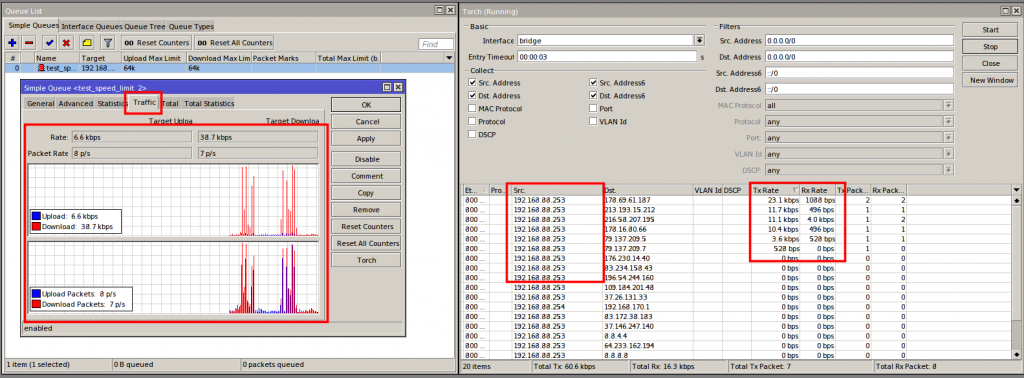Add a new simple queue with plus icon
This screenshot has width=1024, height=378.
pos(12,42)
